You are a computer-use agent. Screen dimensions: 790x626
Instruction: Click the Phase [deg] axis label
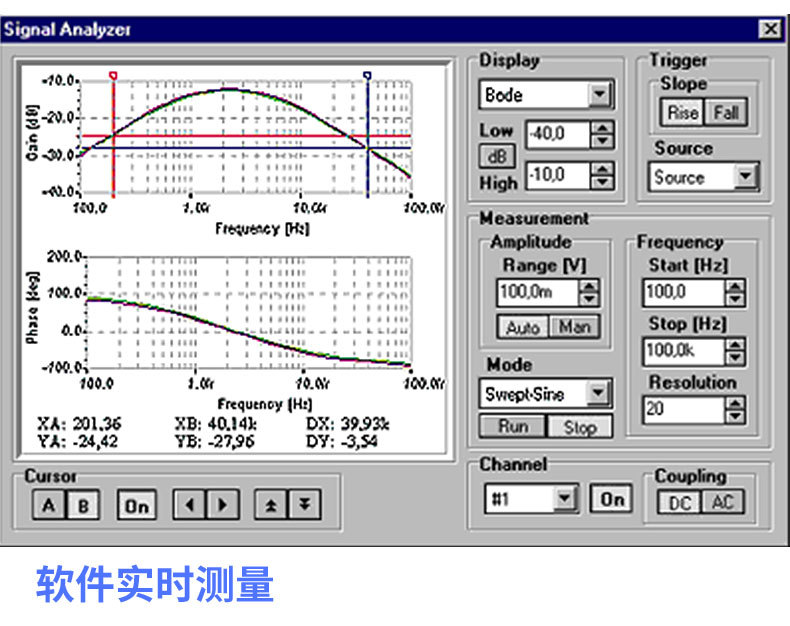(33, 308)
